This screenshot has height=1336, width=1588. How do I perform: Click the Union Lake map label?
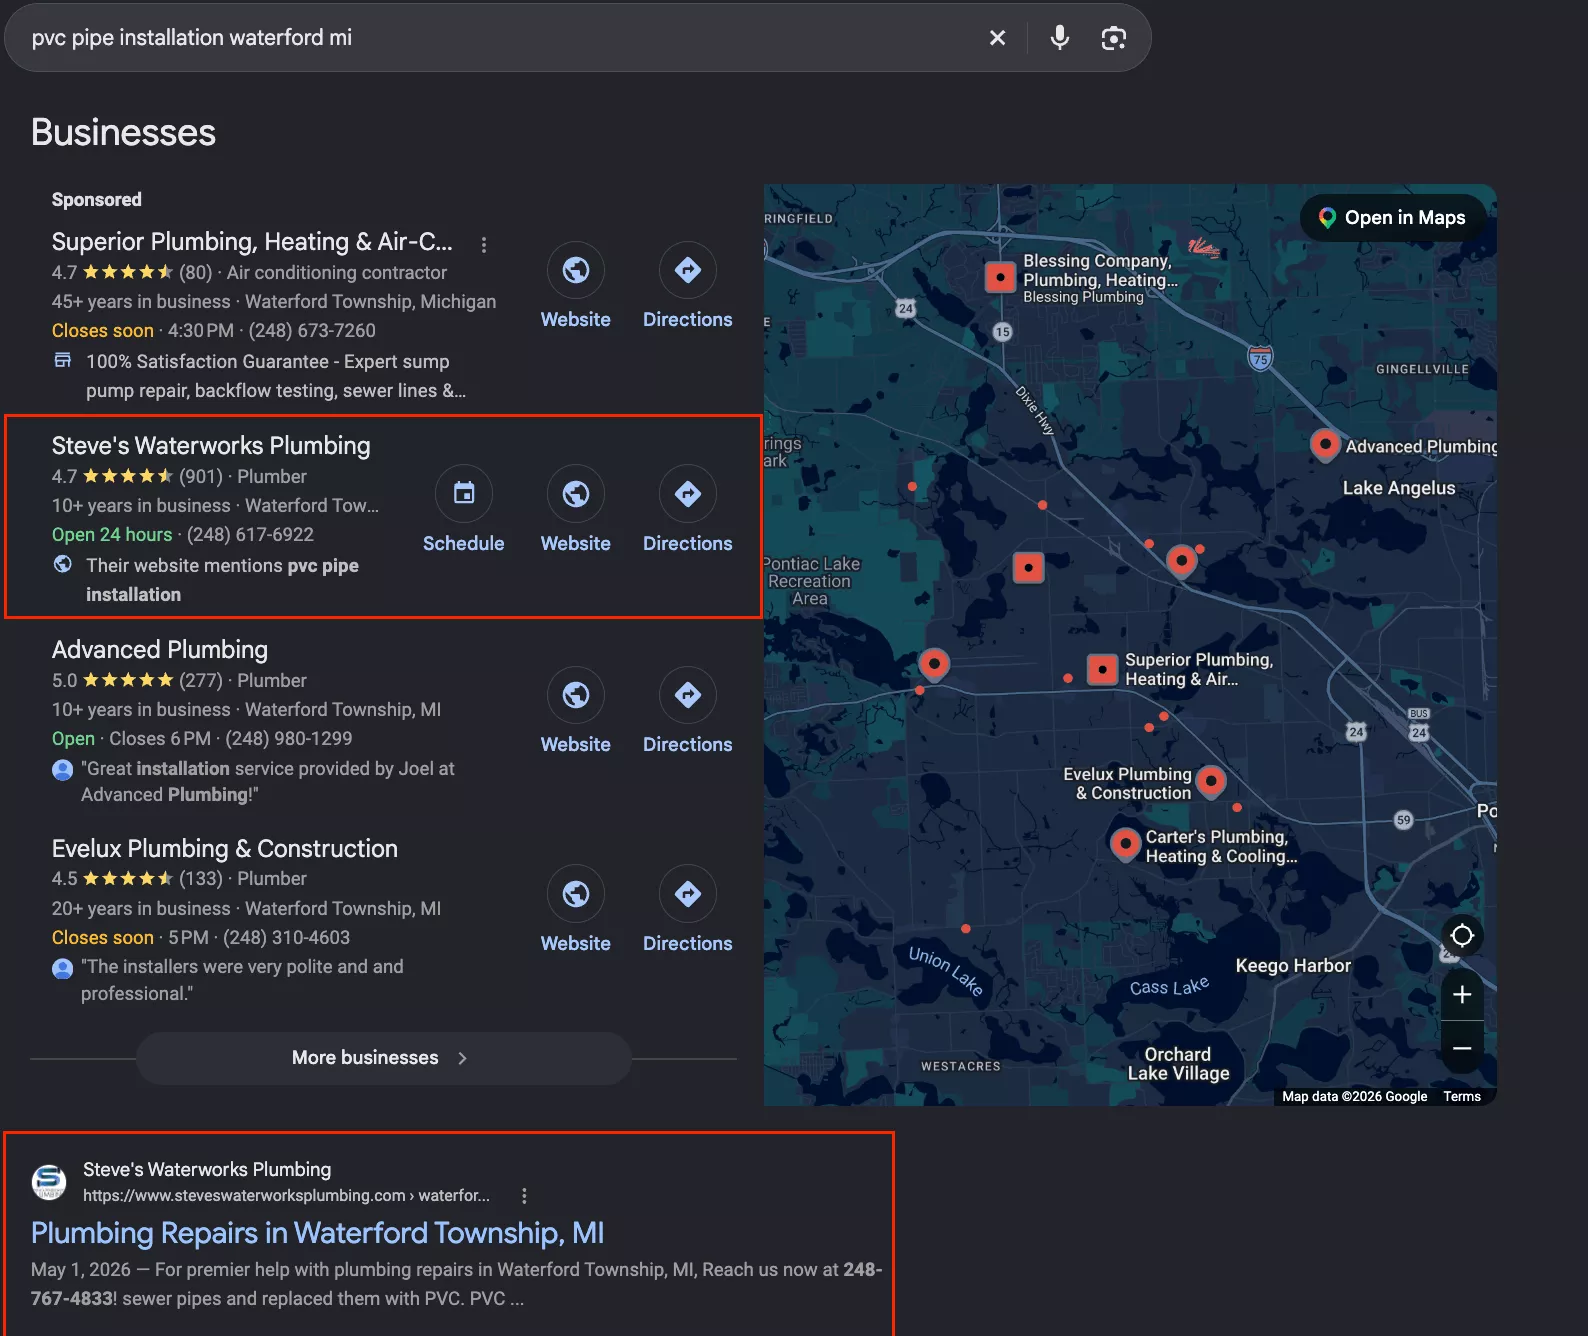[x=946, y=971]
